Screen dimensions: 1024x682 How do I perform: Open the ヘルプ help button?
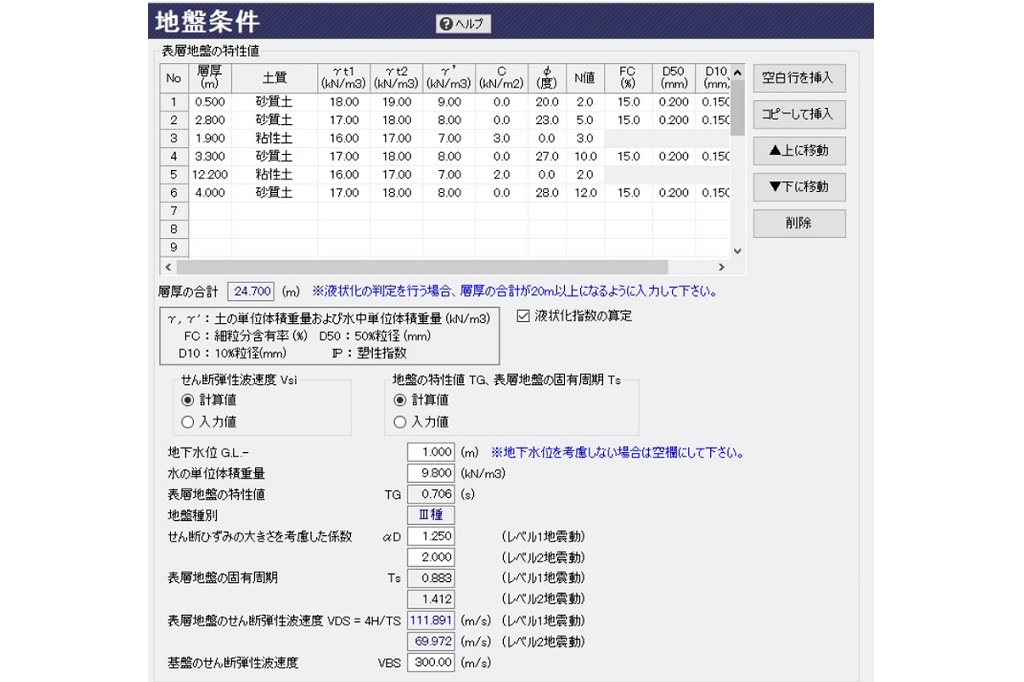[463, 24]
